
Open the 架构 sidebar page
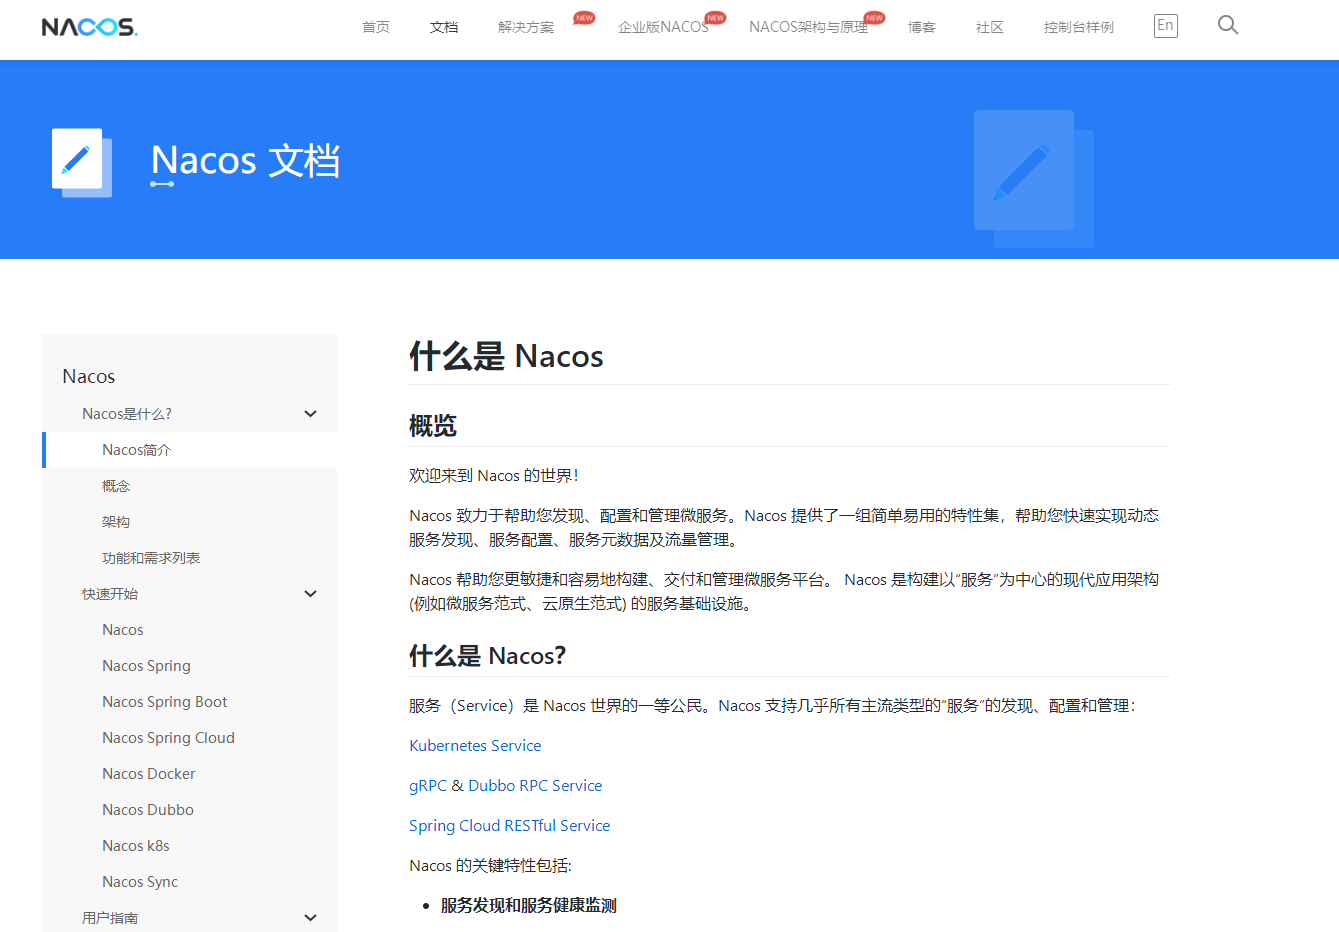tap(116, 522)
